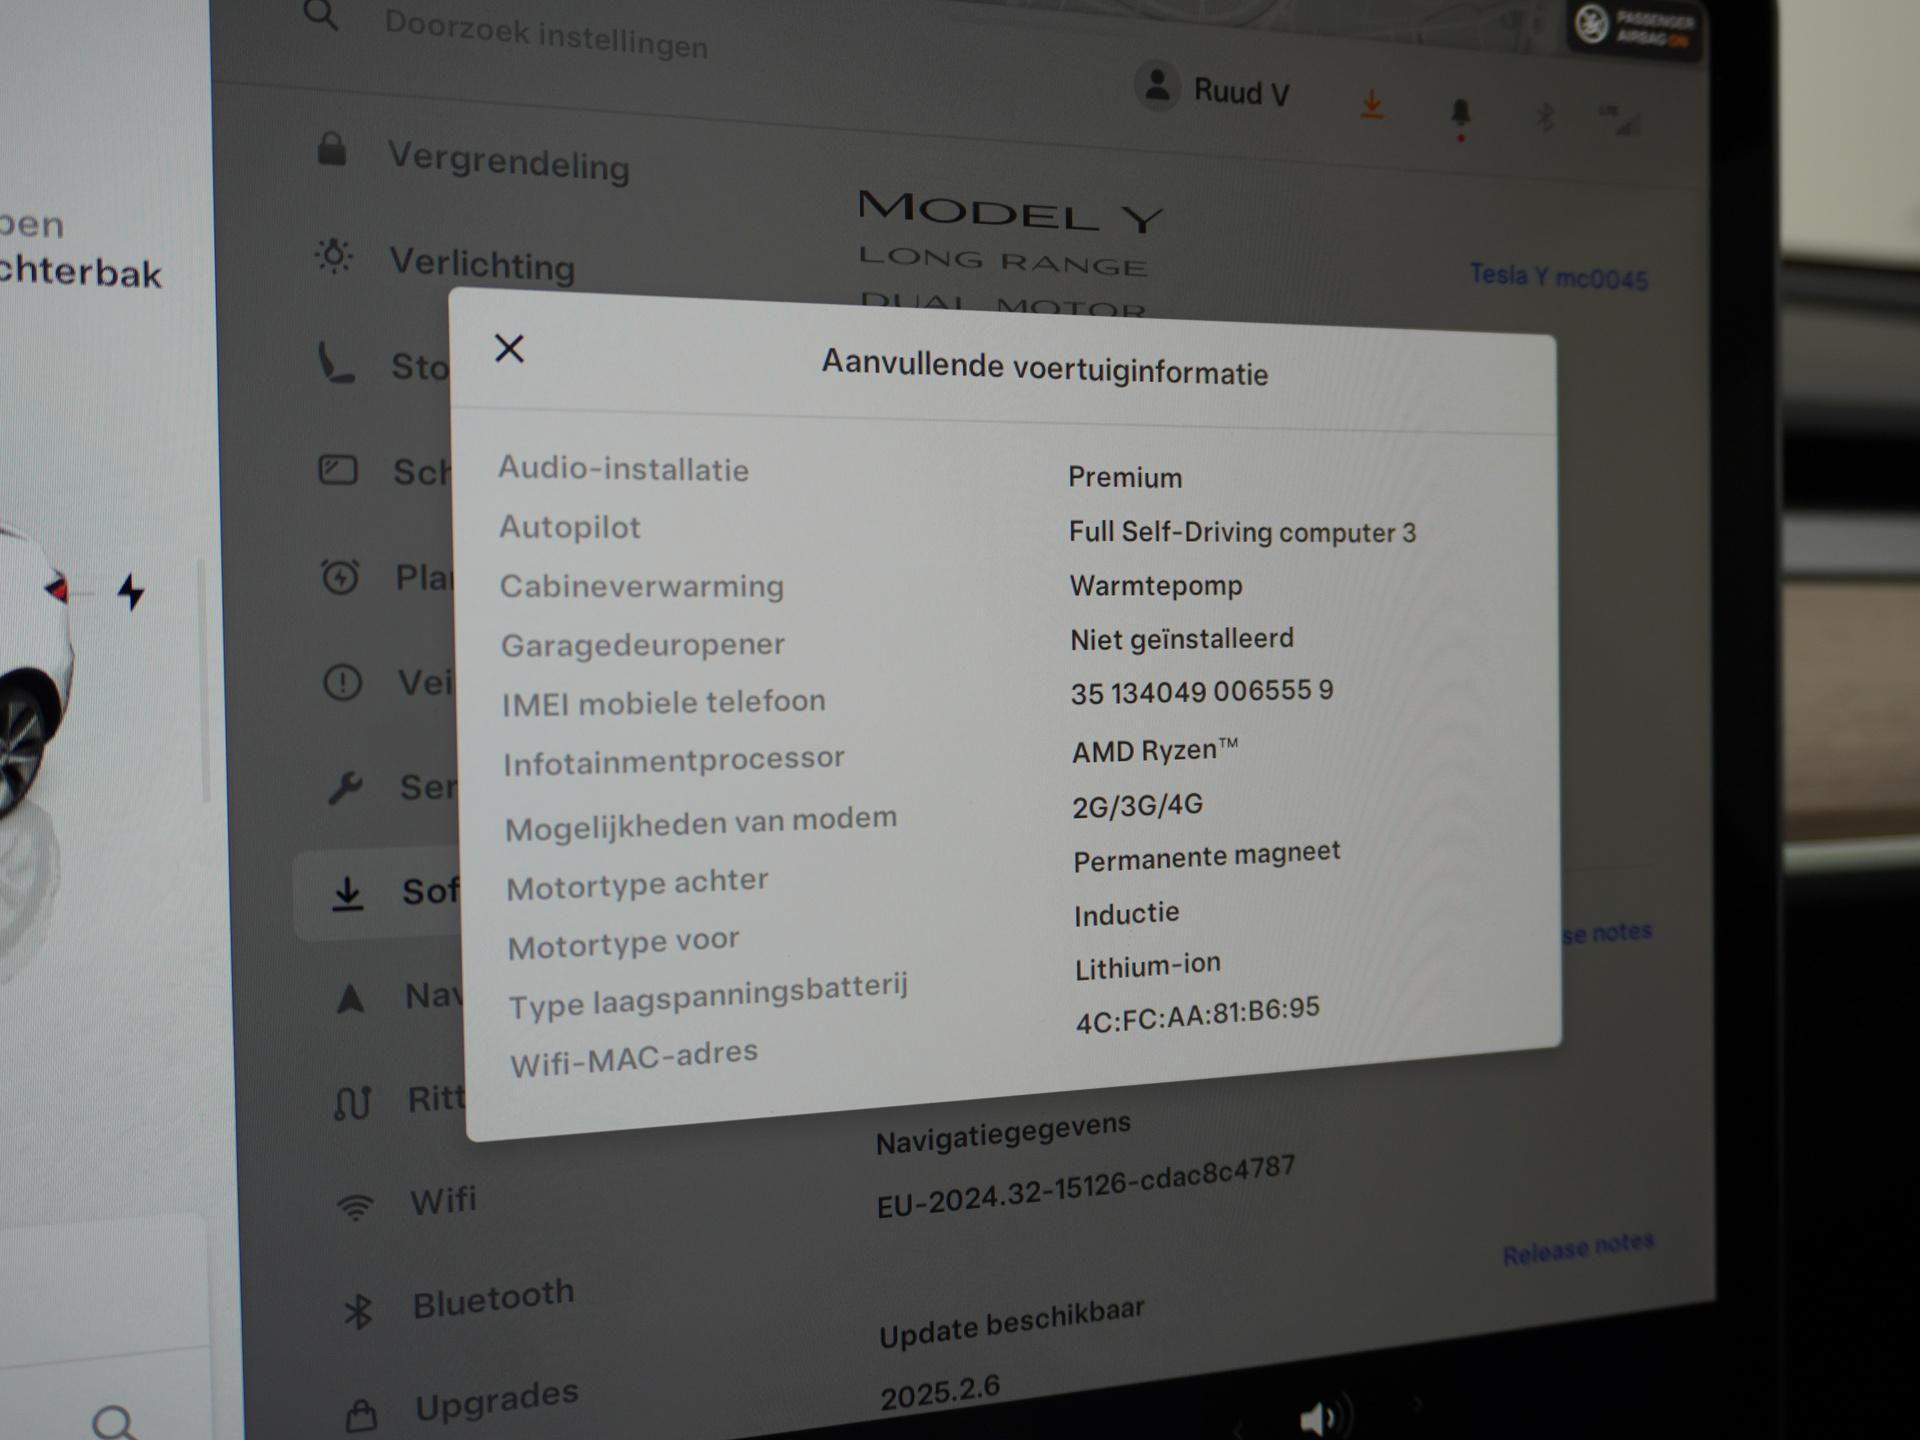Select the IMEI number 35 134049 006555 9
Image resolution: width=1920 pixels, height=1440 pixels.
pos(1202,692)
